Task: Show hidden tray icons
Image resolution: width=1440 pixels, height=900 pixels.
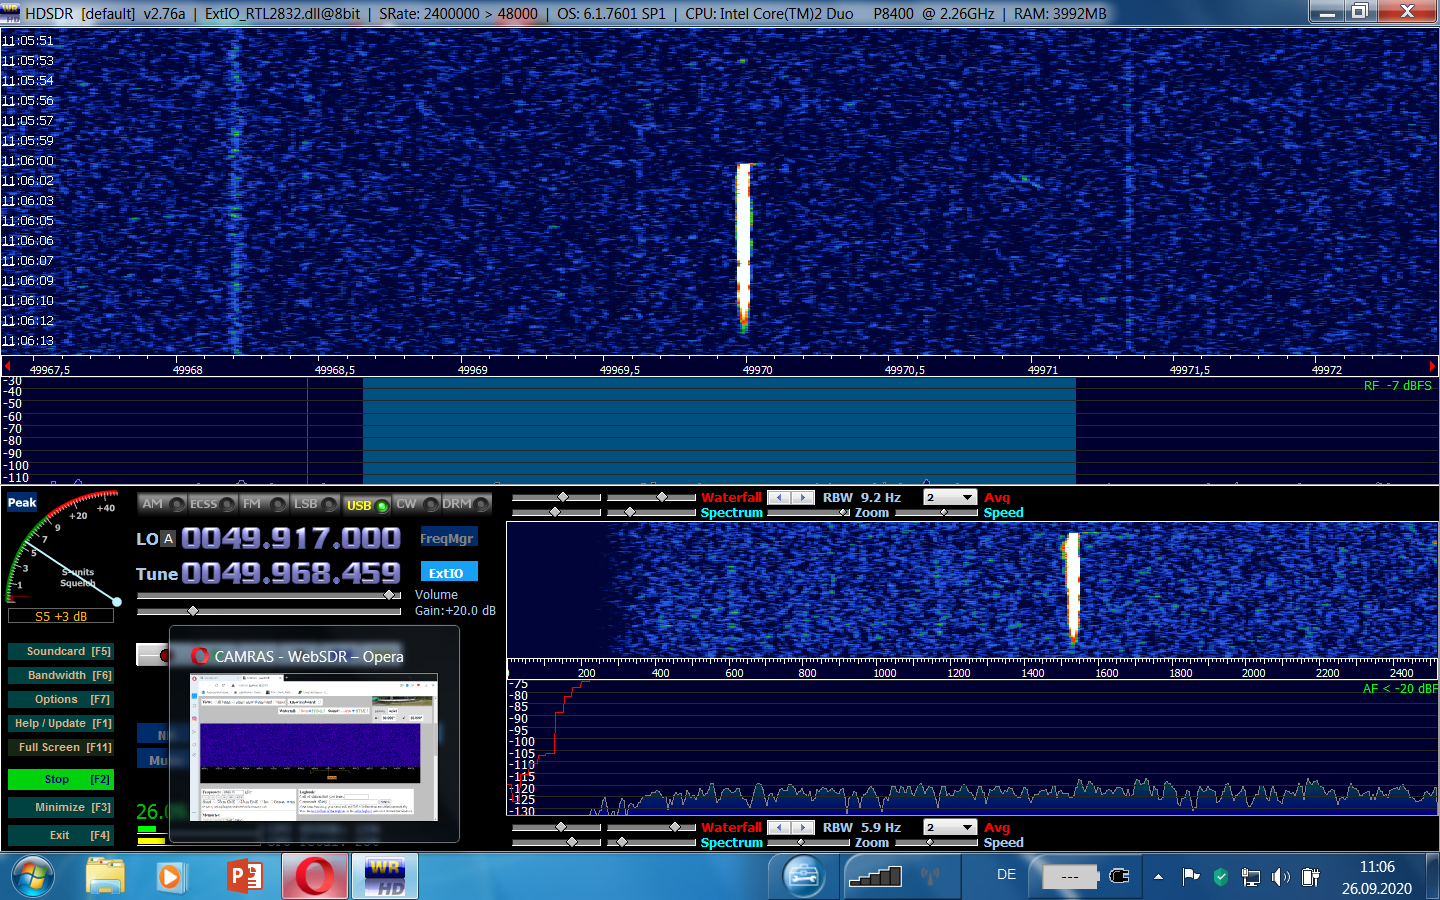Action: point(1158,877)
